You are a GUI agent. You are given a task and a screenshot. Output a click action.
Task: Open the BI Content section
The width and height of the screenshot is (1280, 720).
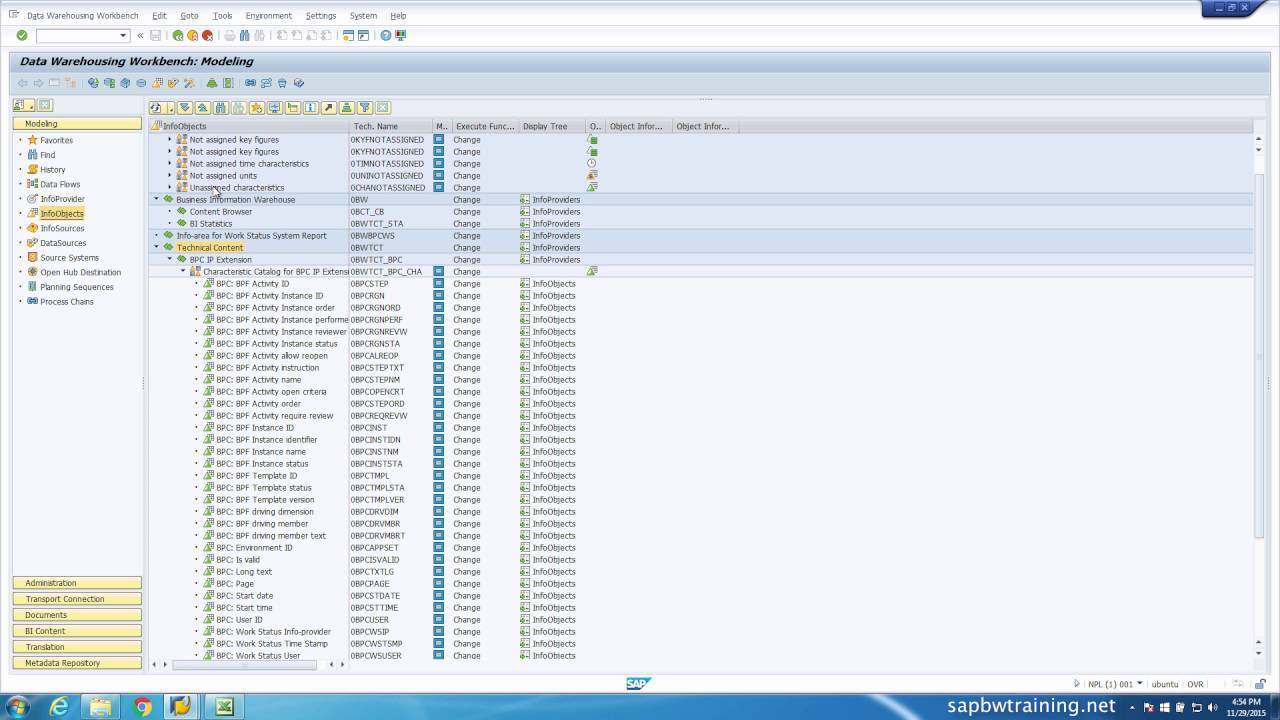tap(77, 631)
